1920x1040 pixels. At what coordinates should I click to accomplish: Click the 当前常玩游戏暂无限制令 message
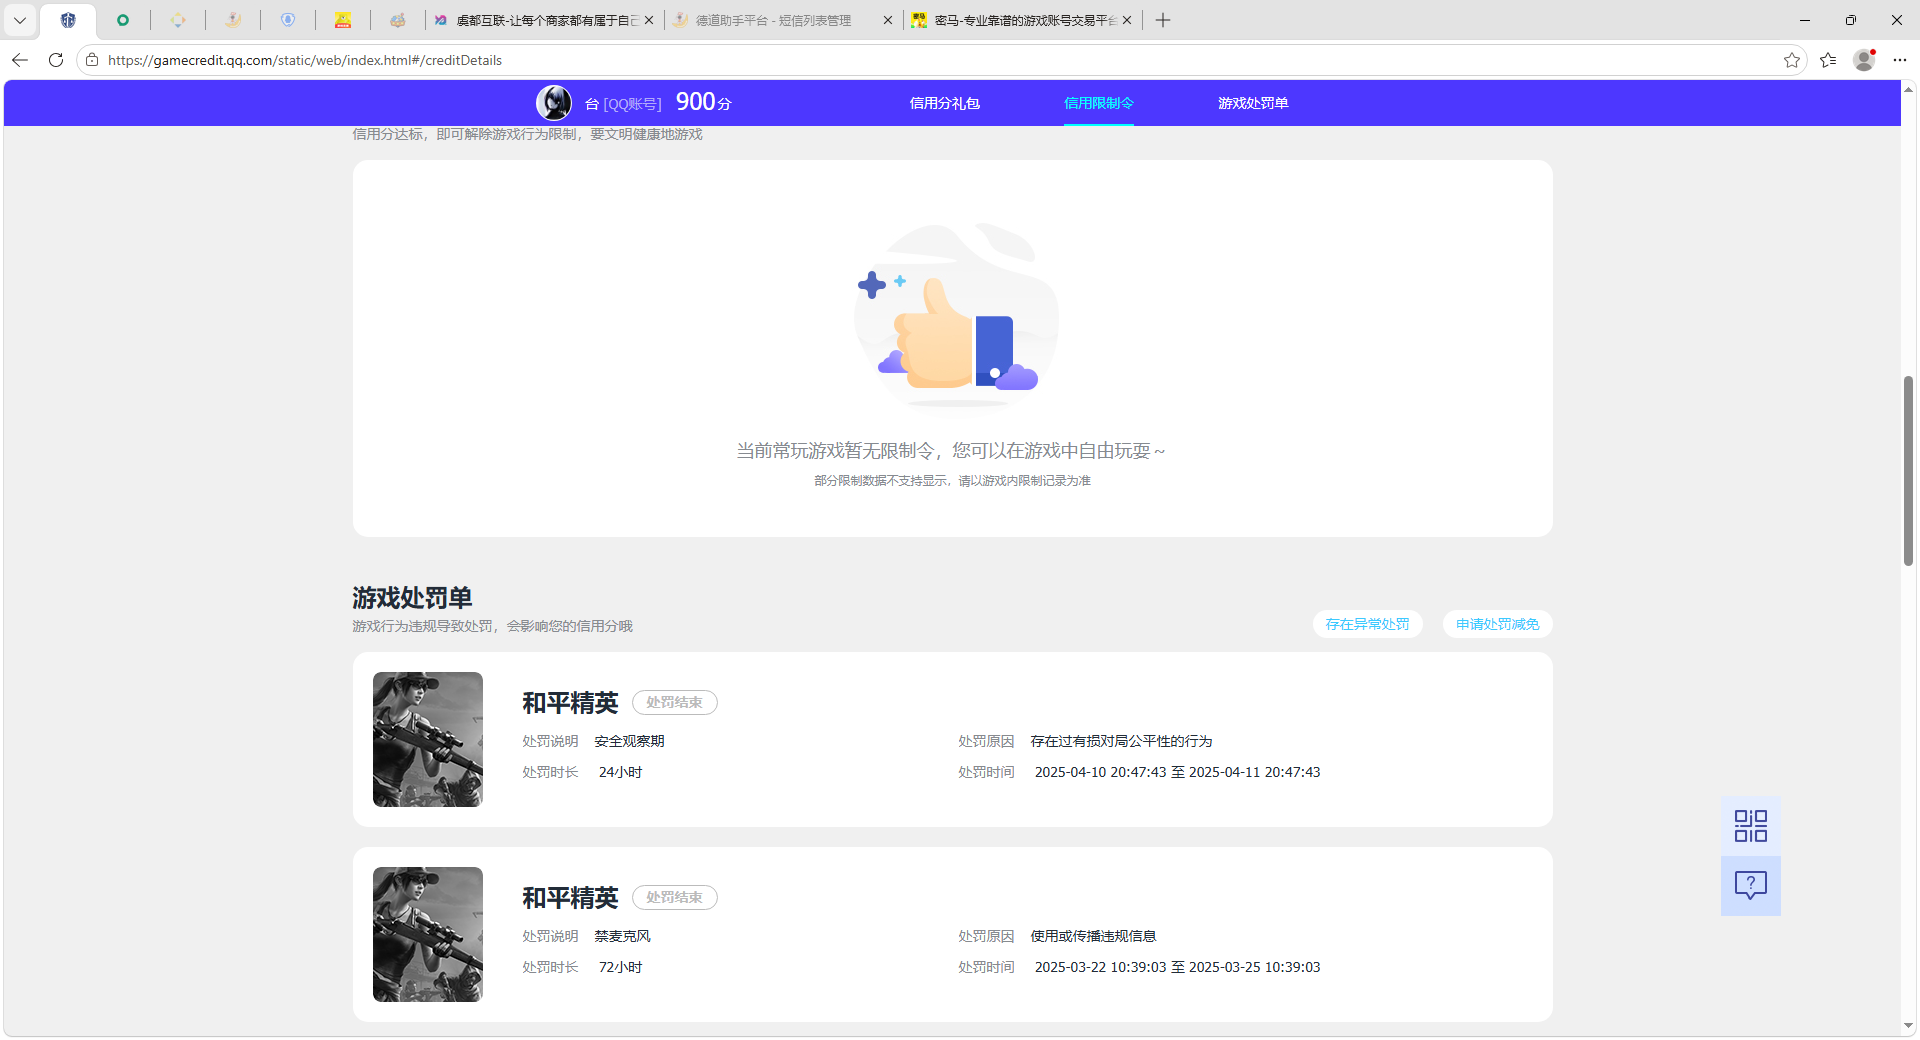coord(951,451)
